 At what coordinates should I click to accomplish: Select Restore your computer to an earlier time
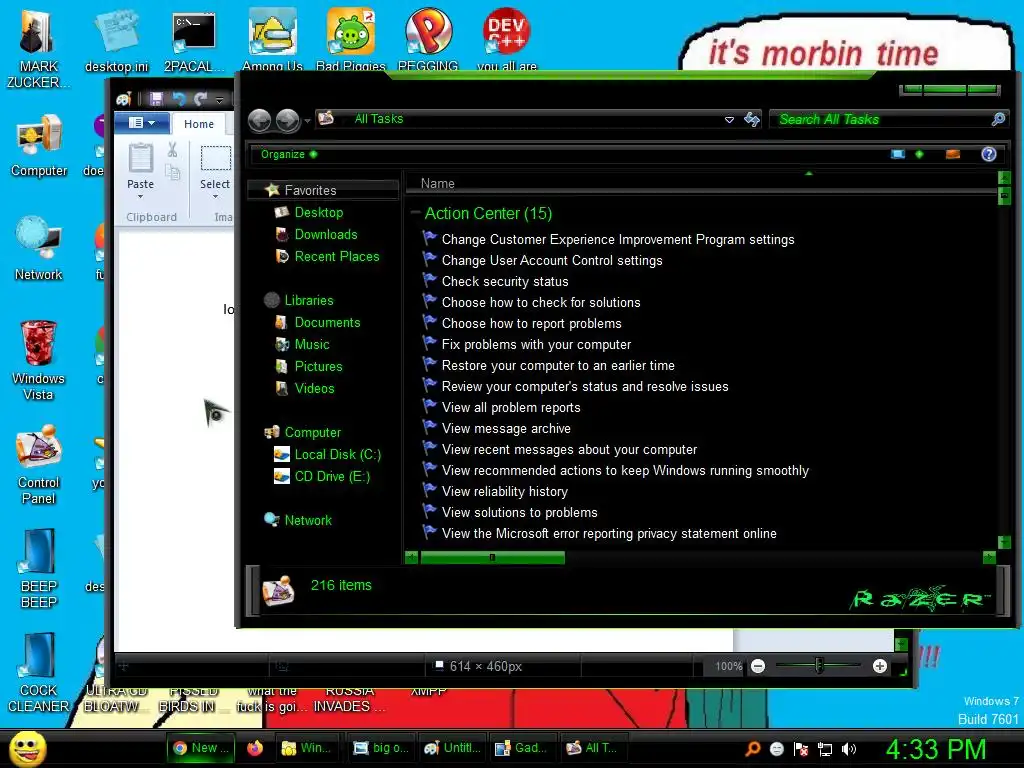[x=558, y=365]
